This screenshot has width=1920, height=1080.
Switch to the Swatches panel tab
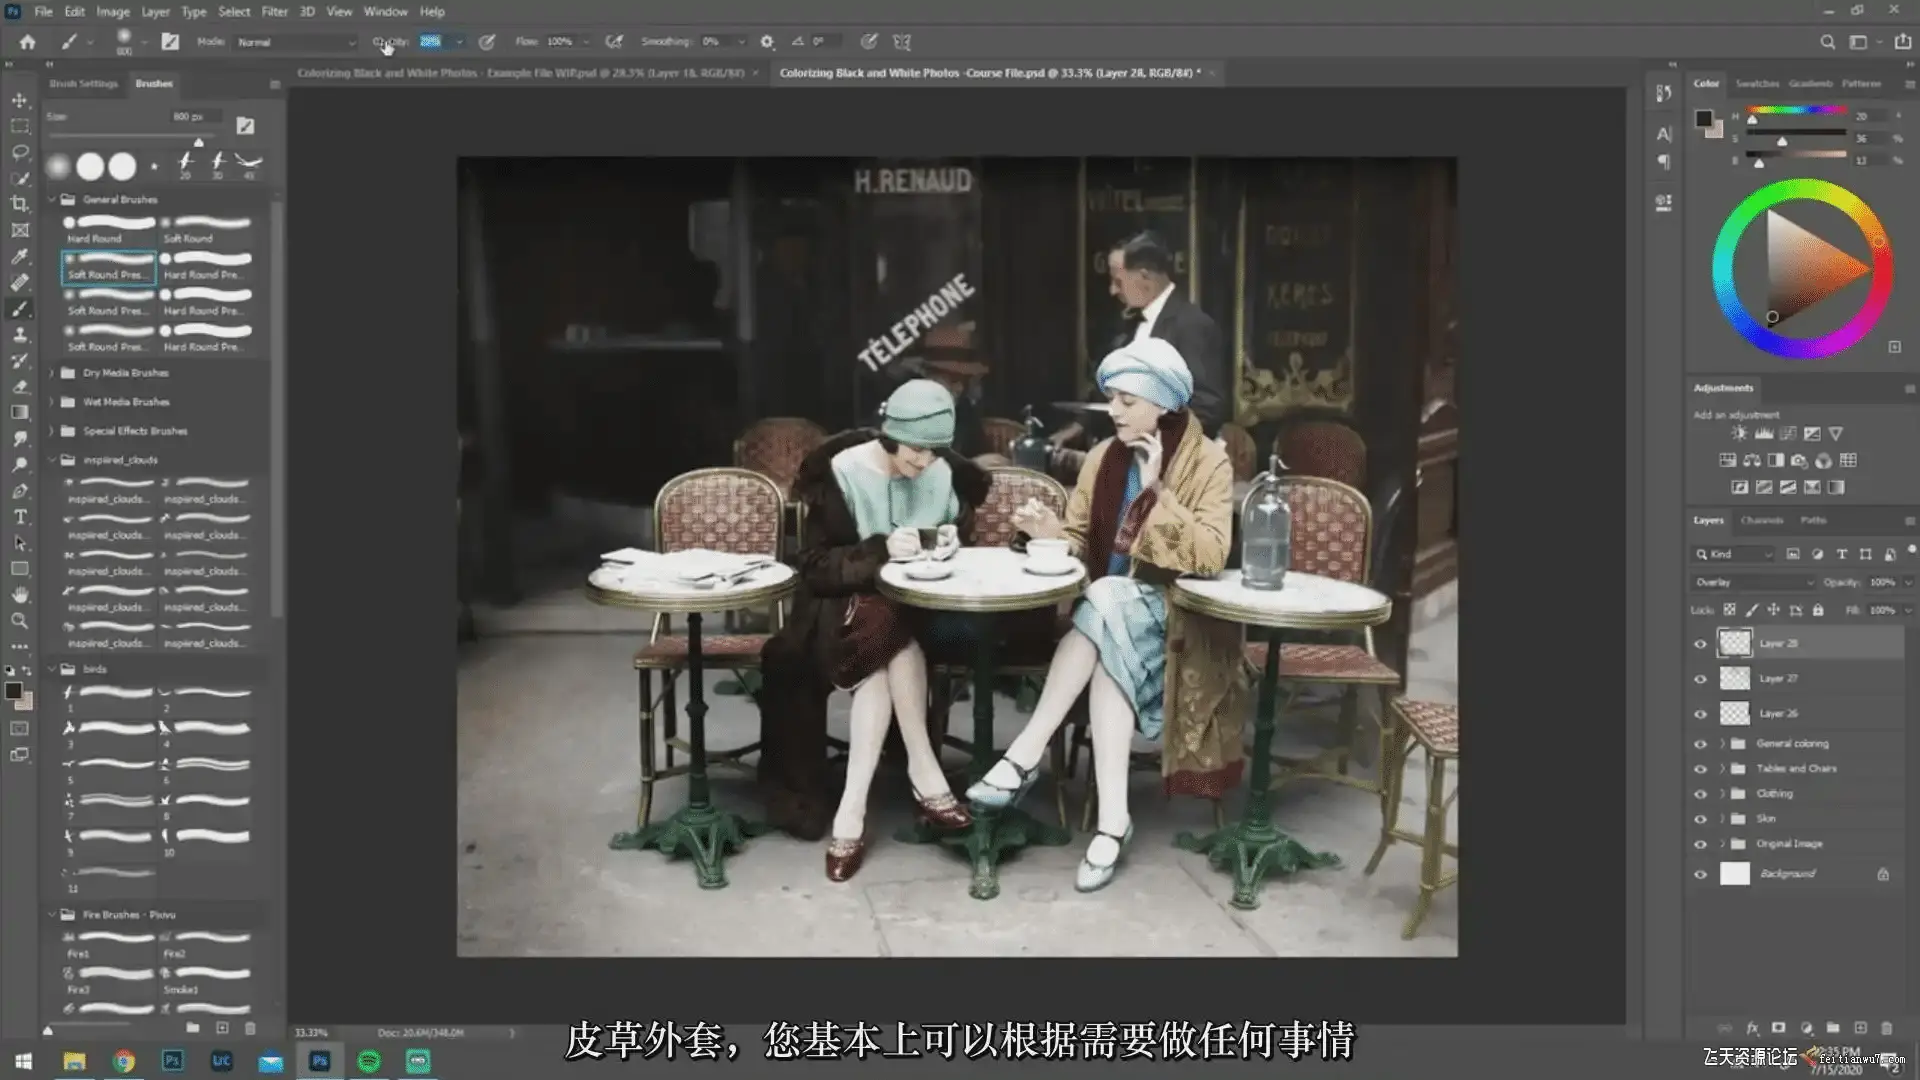[x=1756, y=84]
